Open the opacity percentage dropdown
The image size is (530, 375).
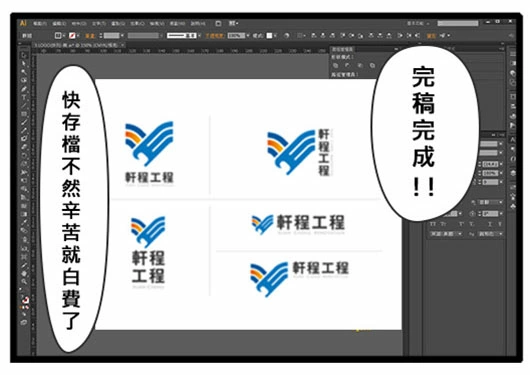pos(248,35)
